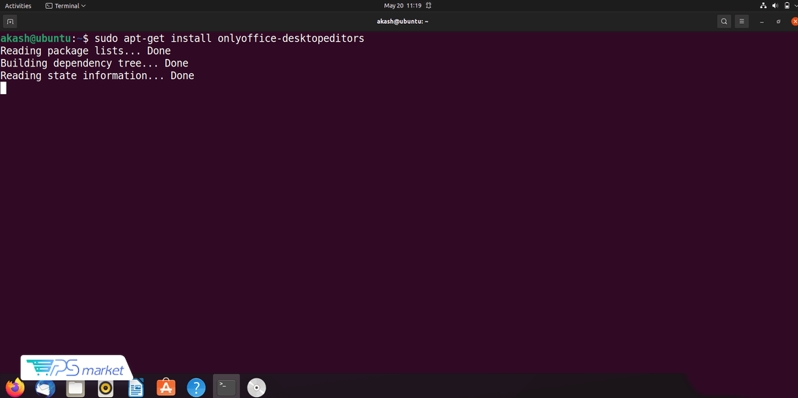Launch LibreOffice Writer from the dock

136,388
